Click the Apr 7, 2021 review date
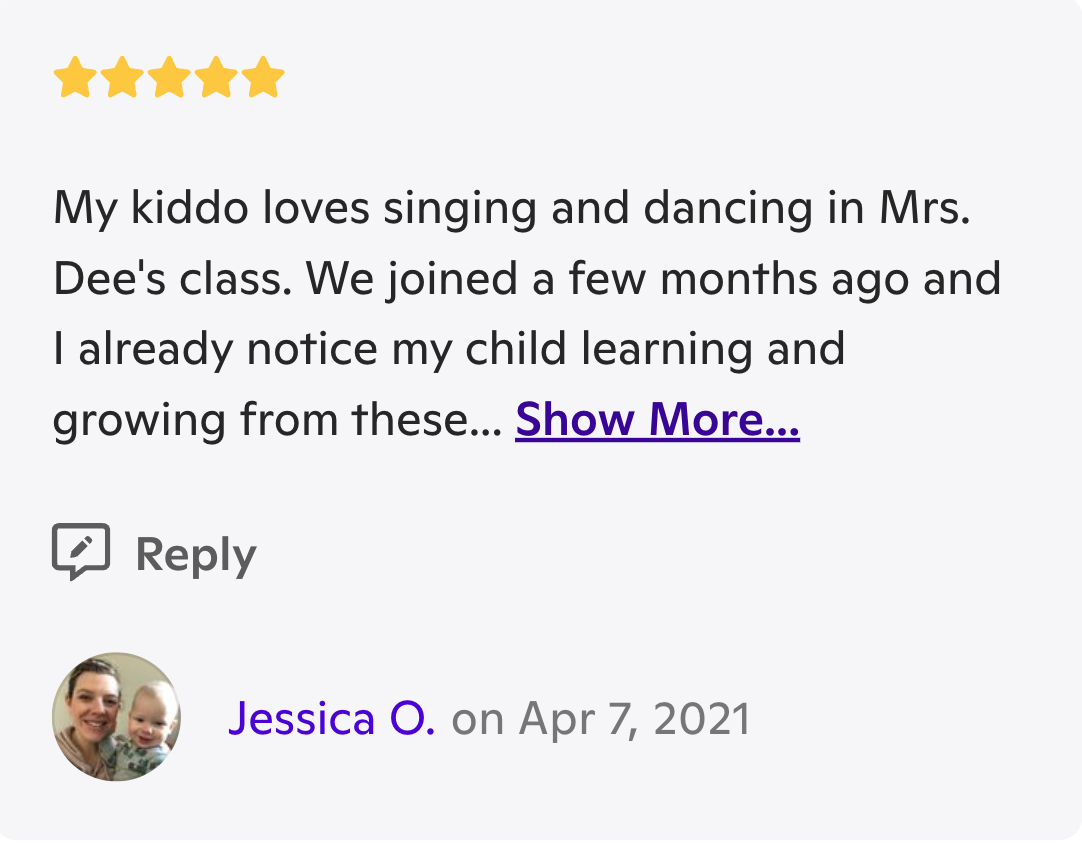 635,718
